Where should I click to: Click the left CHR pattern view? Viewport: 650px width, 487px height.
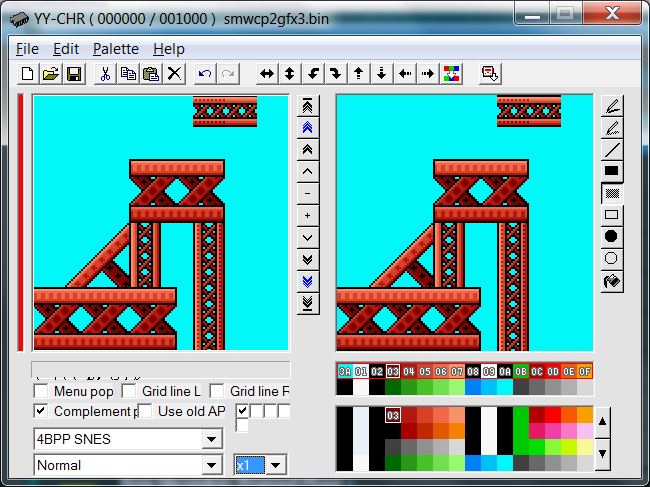tap(161, 223)
